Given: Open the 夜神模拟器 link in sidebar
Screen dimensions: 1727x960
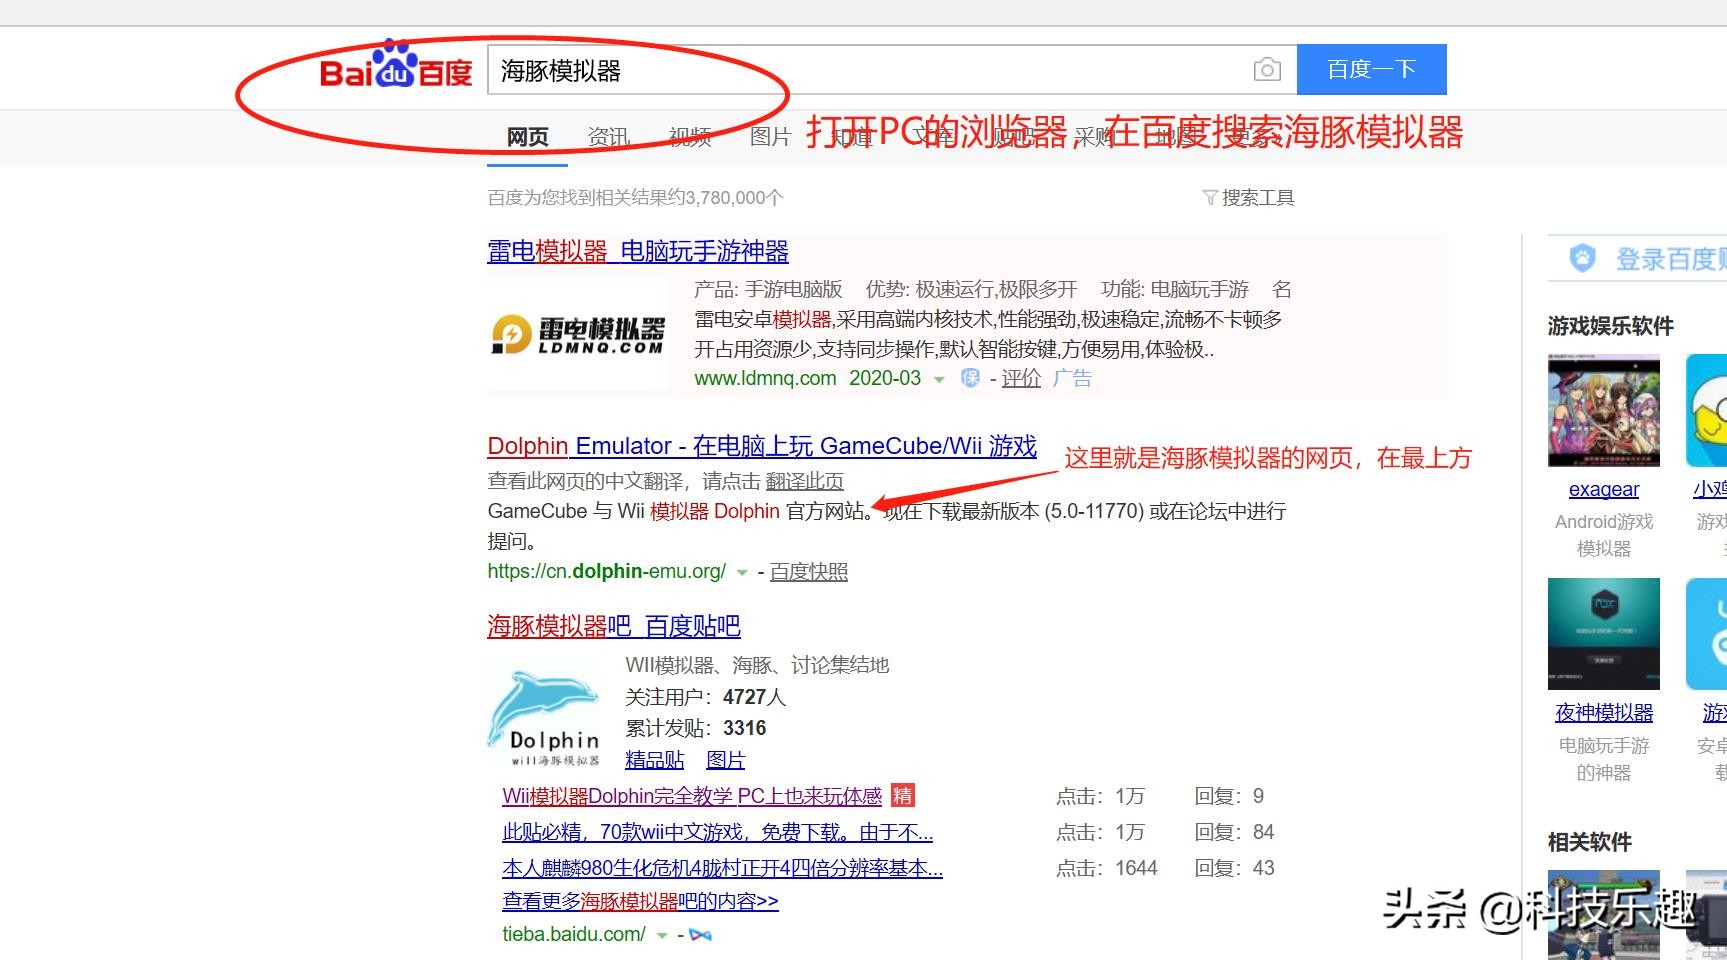Looking at the screenshot, I should (1604, 712).
